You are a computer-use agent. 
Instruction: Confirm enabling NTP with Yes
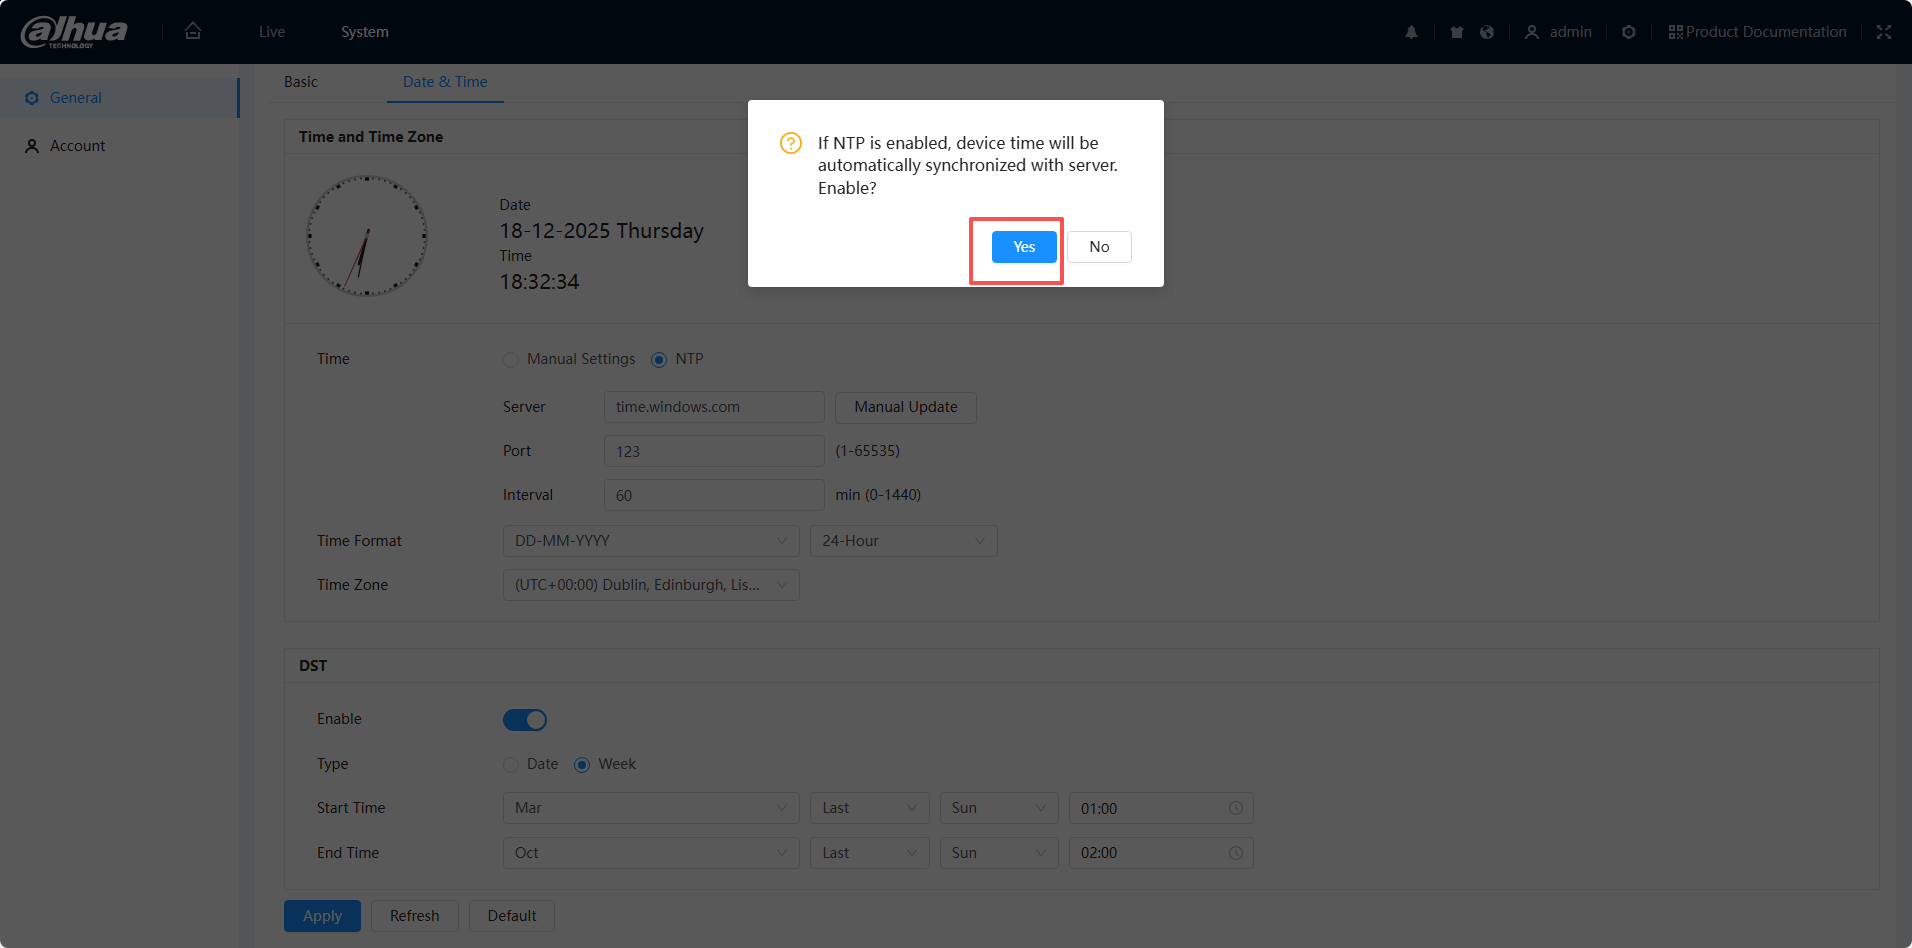(x=1023, y=247)
